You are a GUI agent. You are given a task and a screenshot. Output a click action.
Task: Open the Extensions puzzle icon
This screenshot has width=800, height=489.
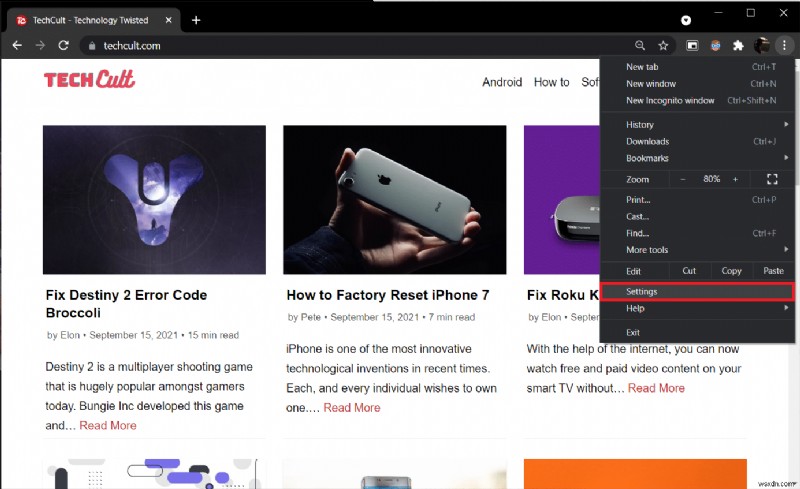click(x=738, y=45)
